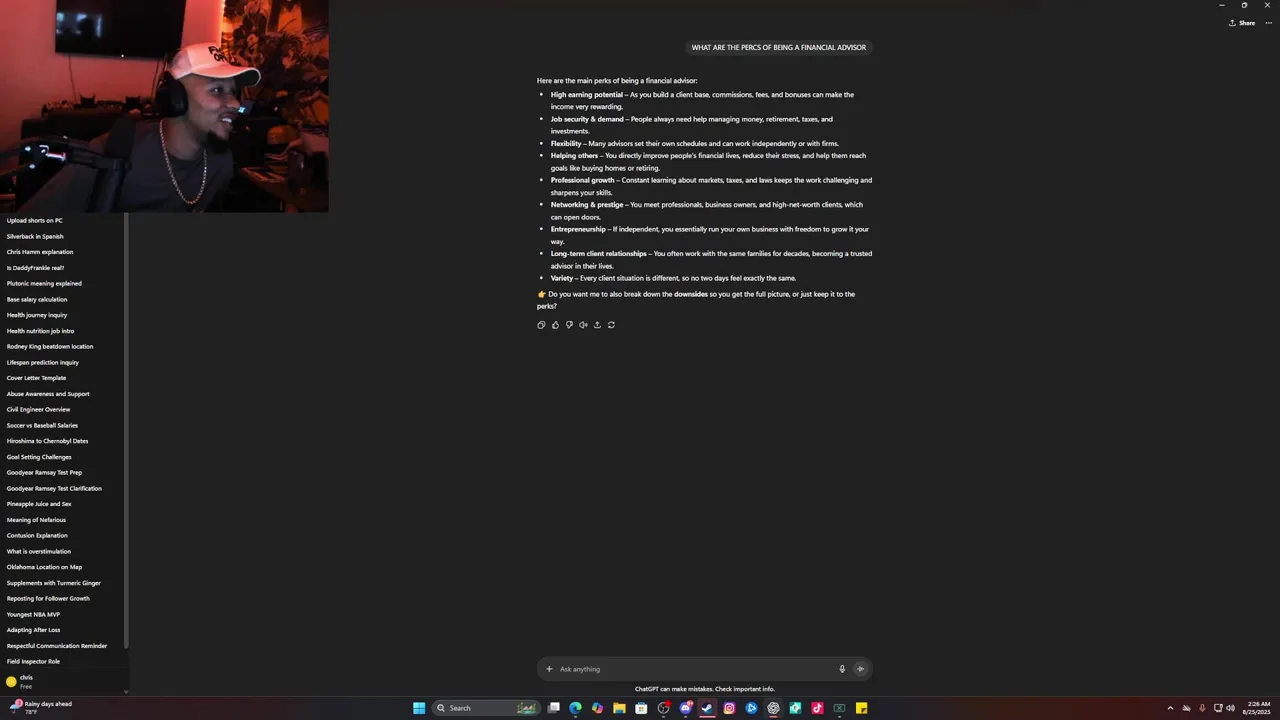The width and height of the screenshot is (1280, 720).
Task: Copy the ChatGPT response
Action: click(541, 325)
